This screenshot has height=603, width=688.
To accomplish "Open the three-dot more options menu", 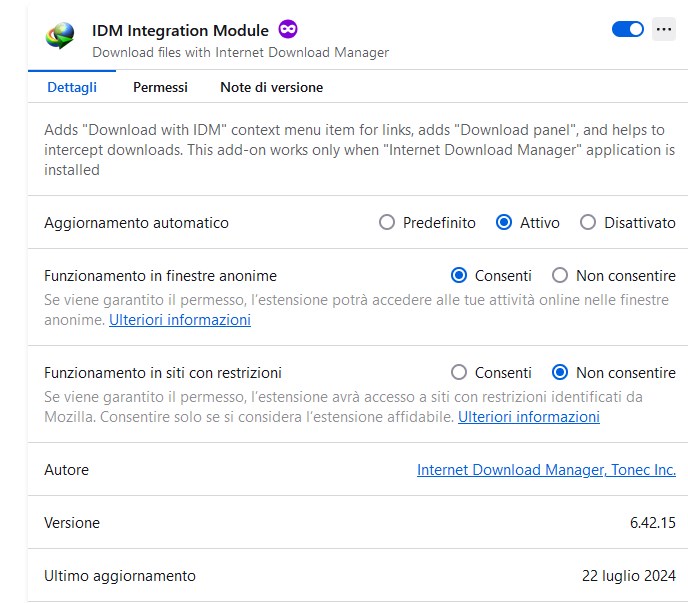I will pyautogui.click(x=664, y=29).
